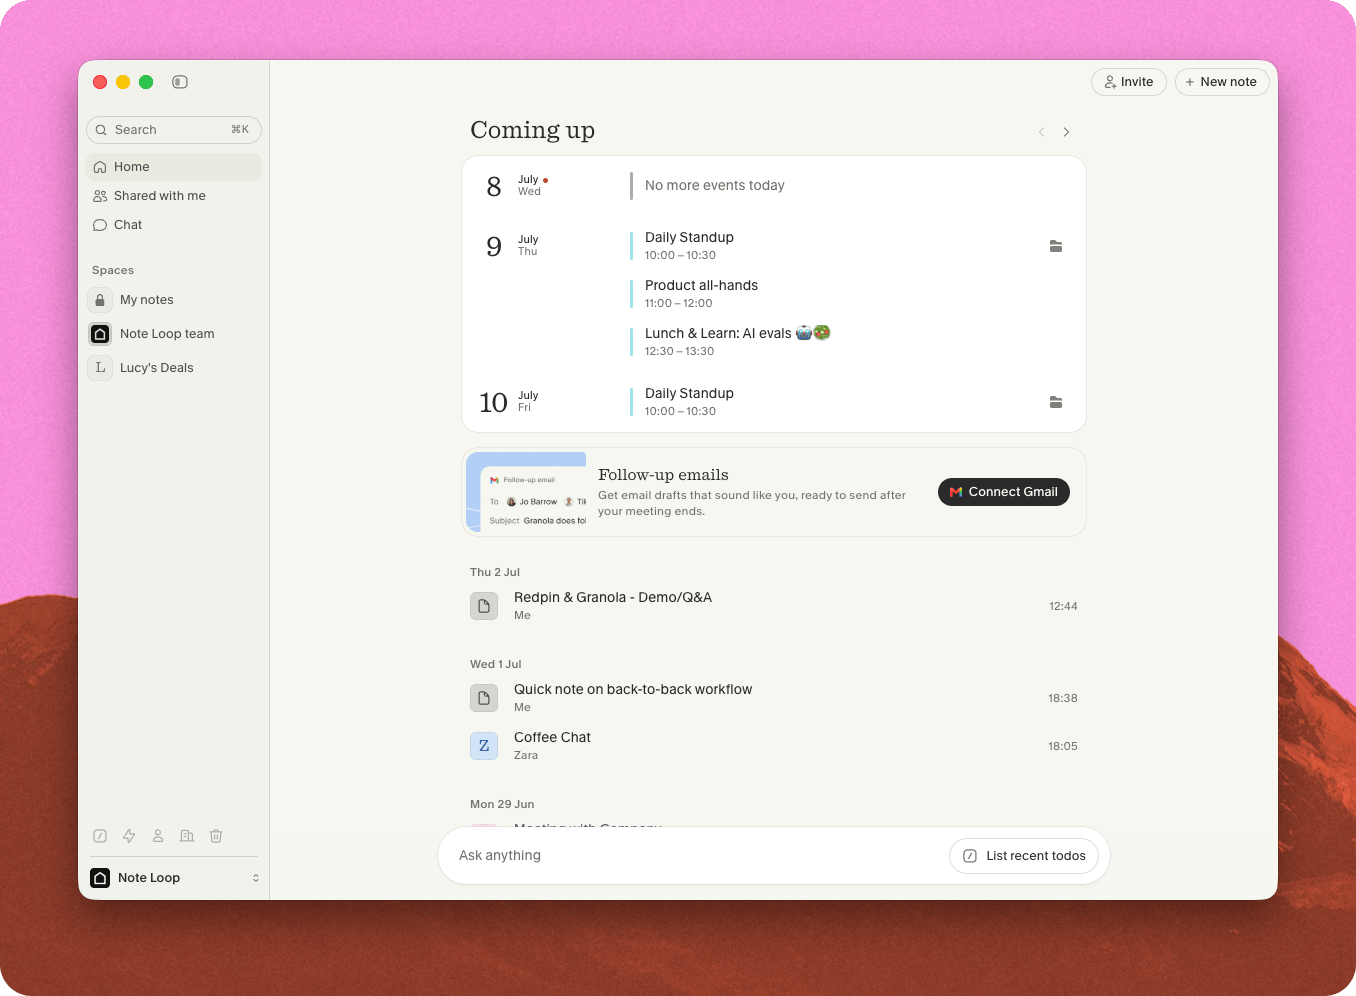Click the Wed 1 Jul date header
Screen dimensions: 1356x996
[x=496, y=664]
